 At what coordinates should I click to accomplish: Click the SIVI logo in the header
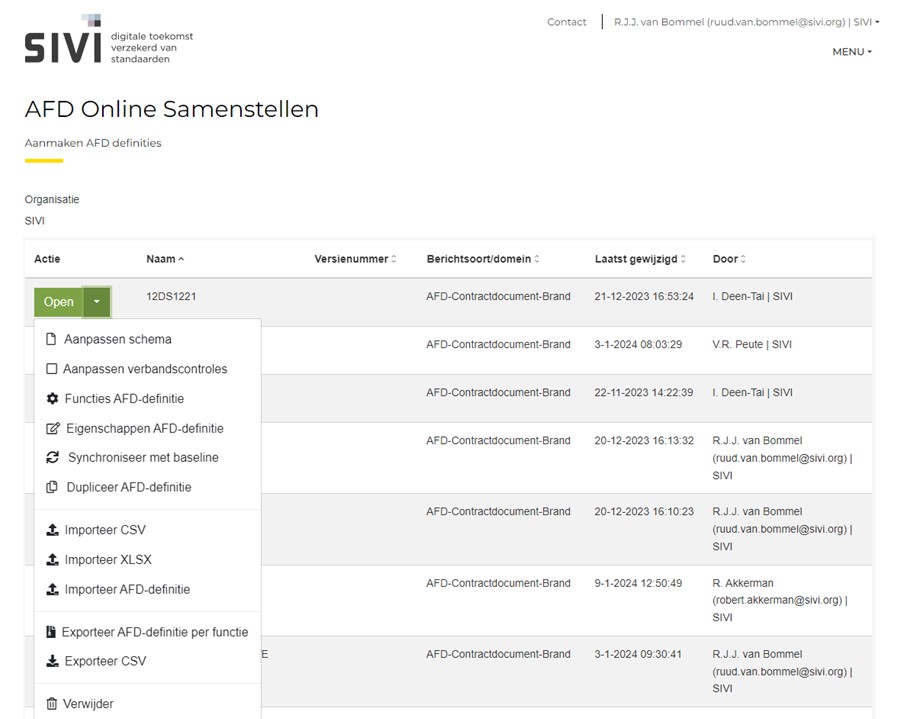pyautogui.click(x=109, y=39)
